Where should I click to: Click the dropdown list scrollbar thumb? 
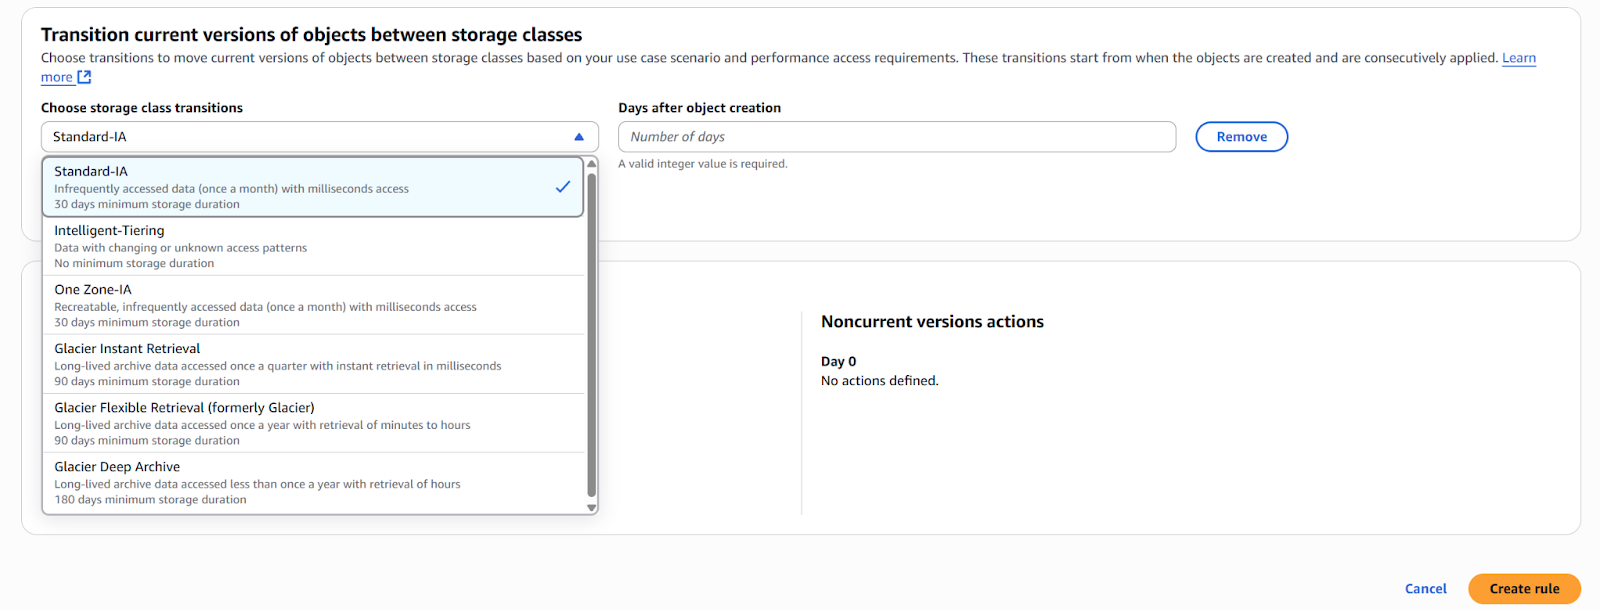coord(591,335)
